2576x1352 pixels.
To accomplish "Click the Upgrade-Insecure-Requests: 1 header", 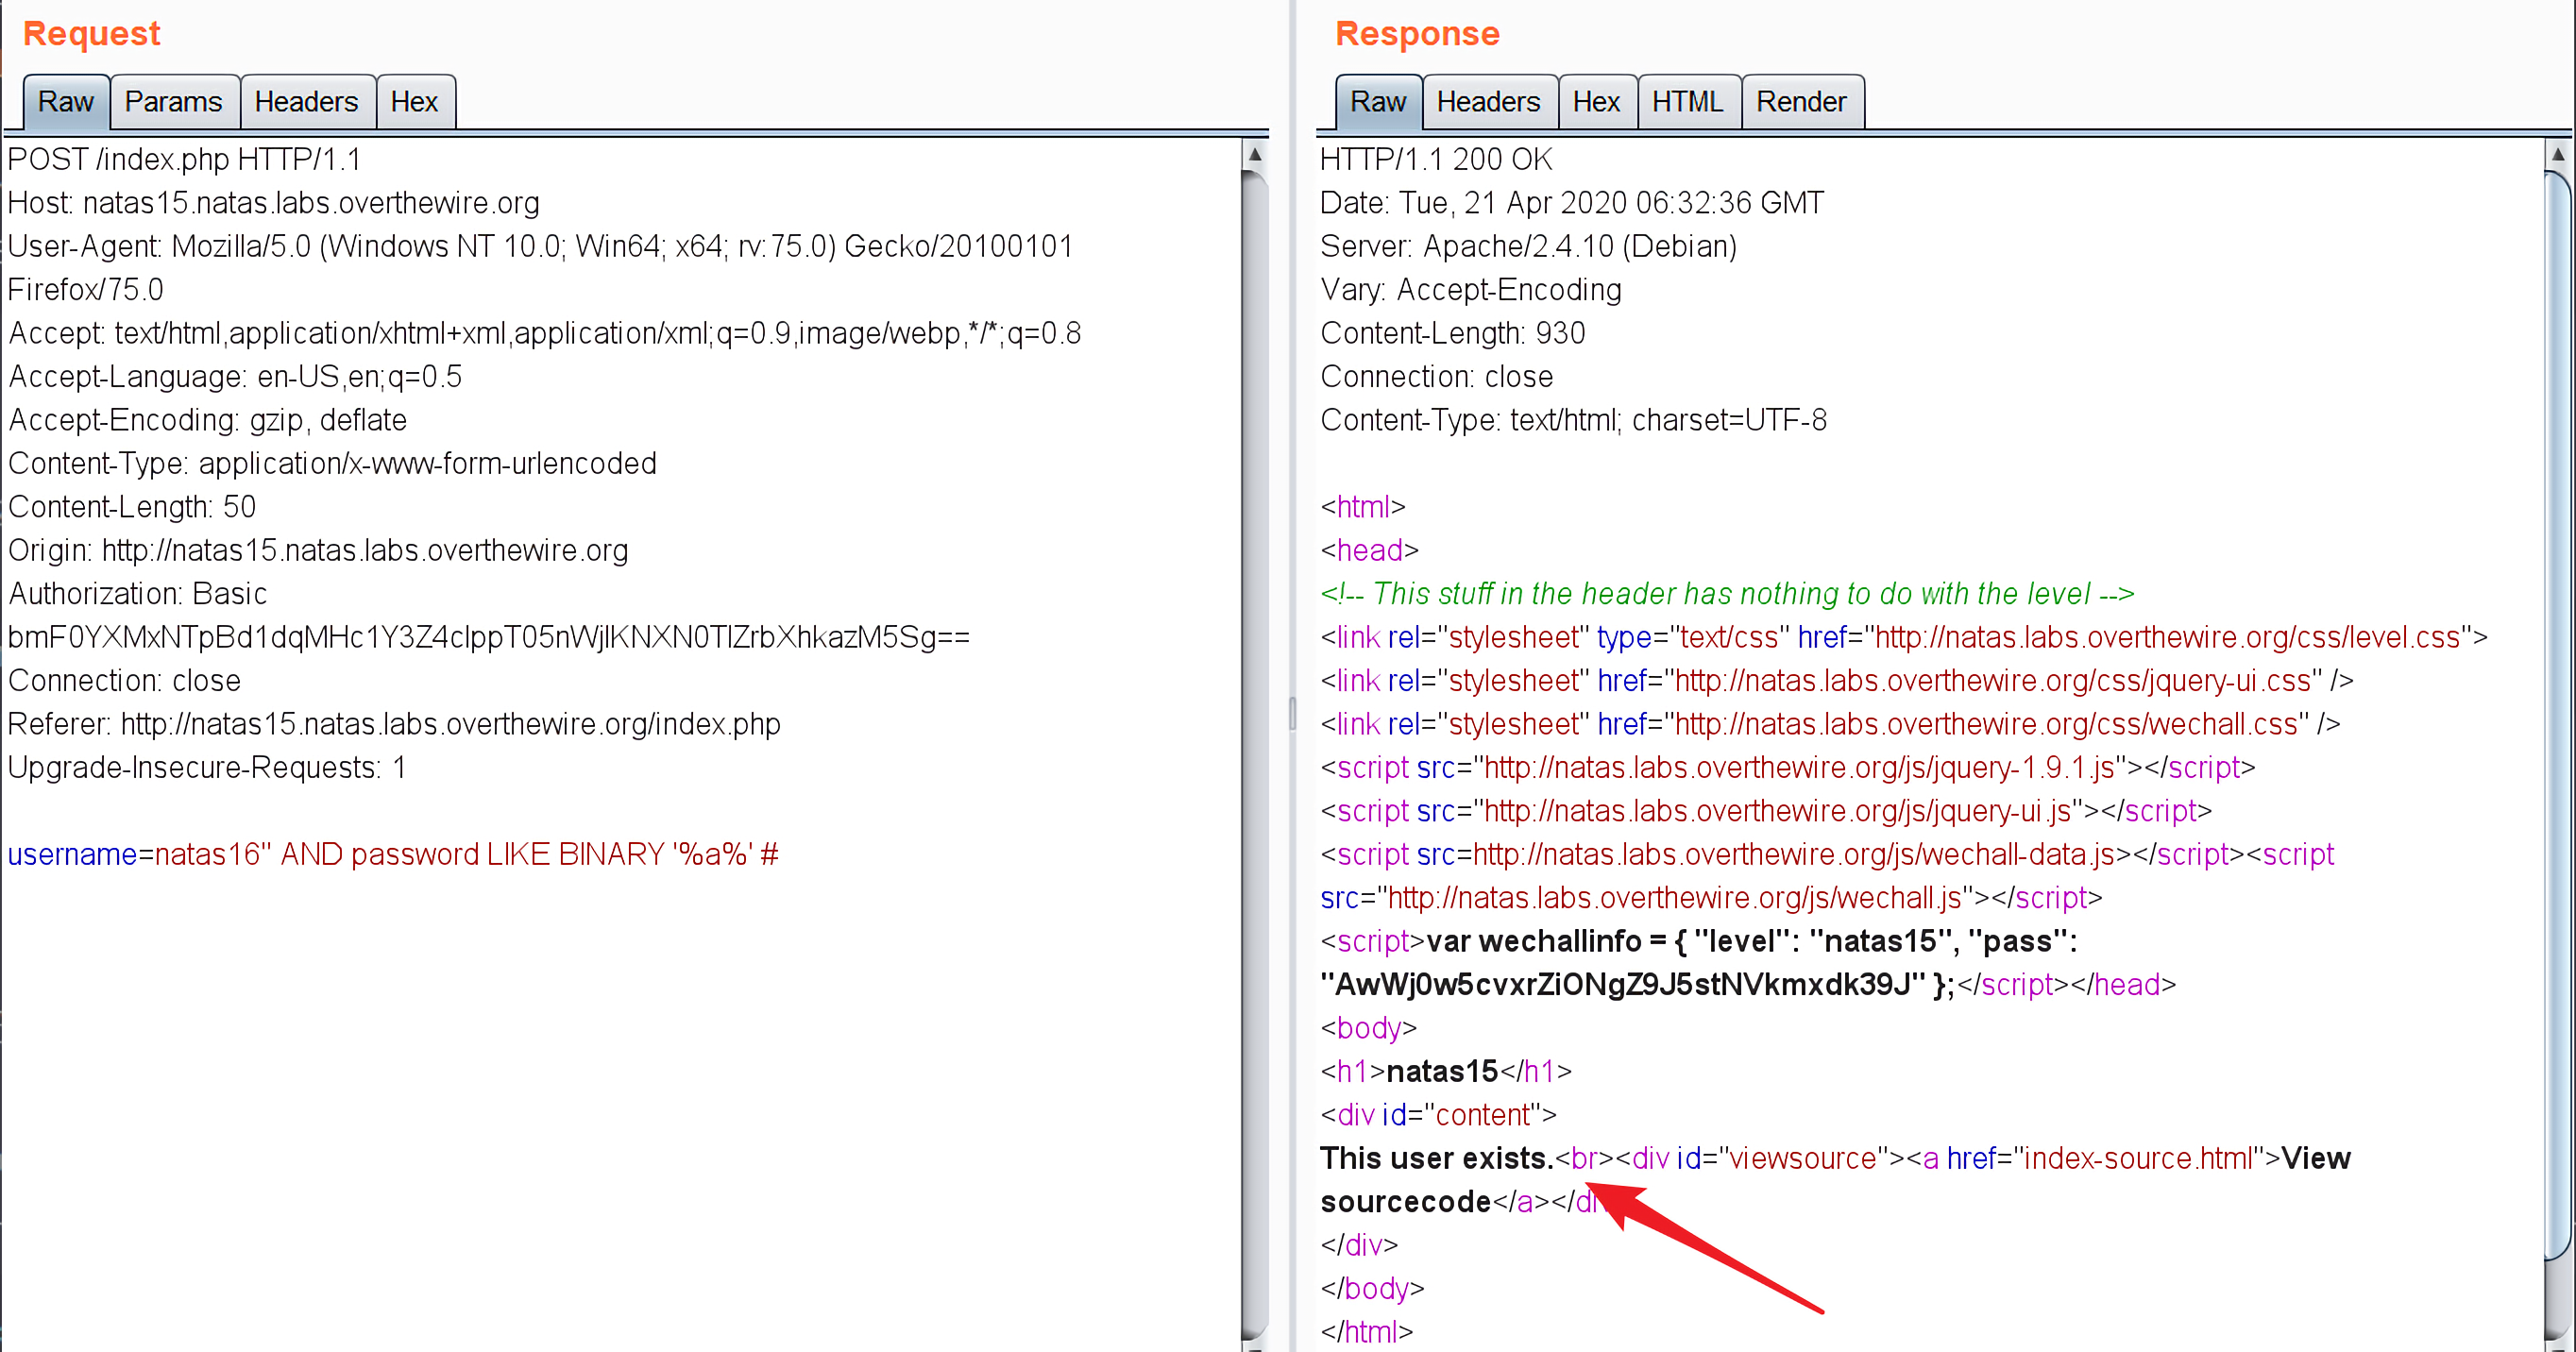I will tap(207, 768).
